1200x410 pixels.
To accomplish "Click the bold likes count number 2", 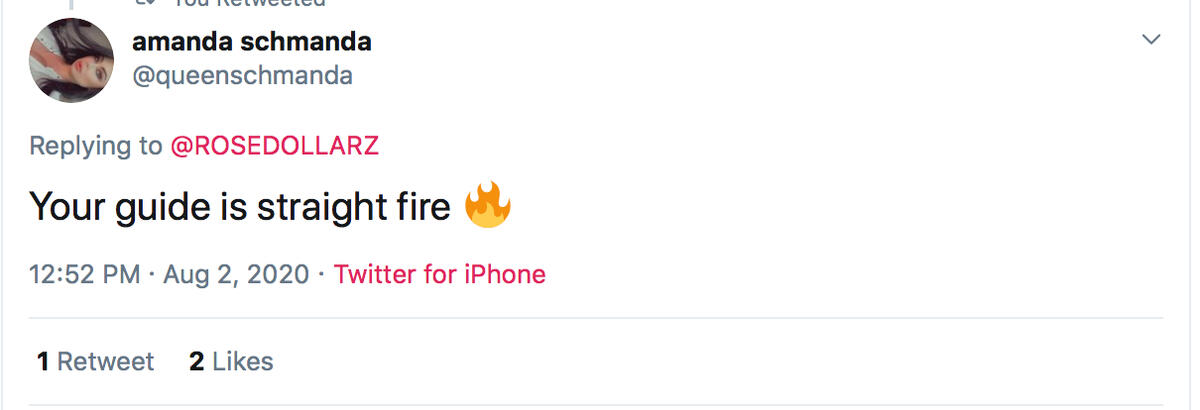I will (x=197, y=361).
